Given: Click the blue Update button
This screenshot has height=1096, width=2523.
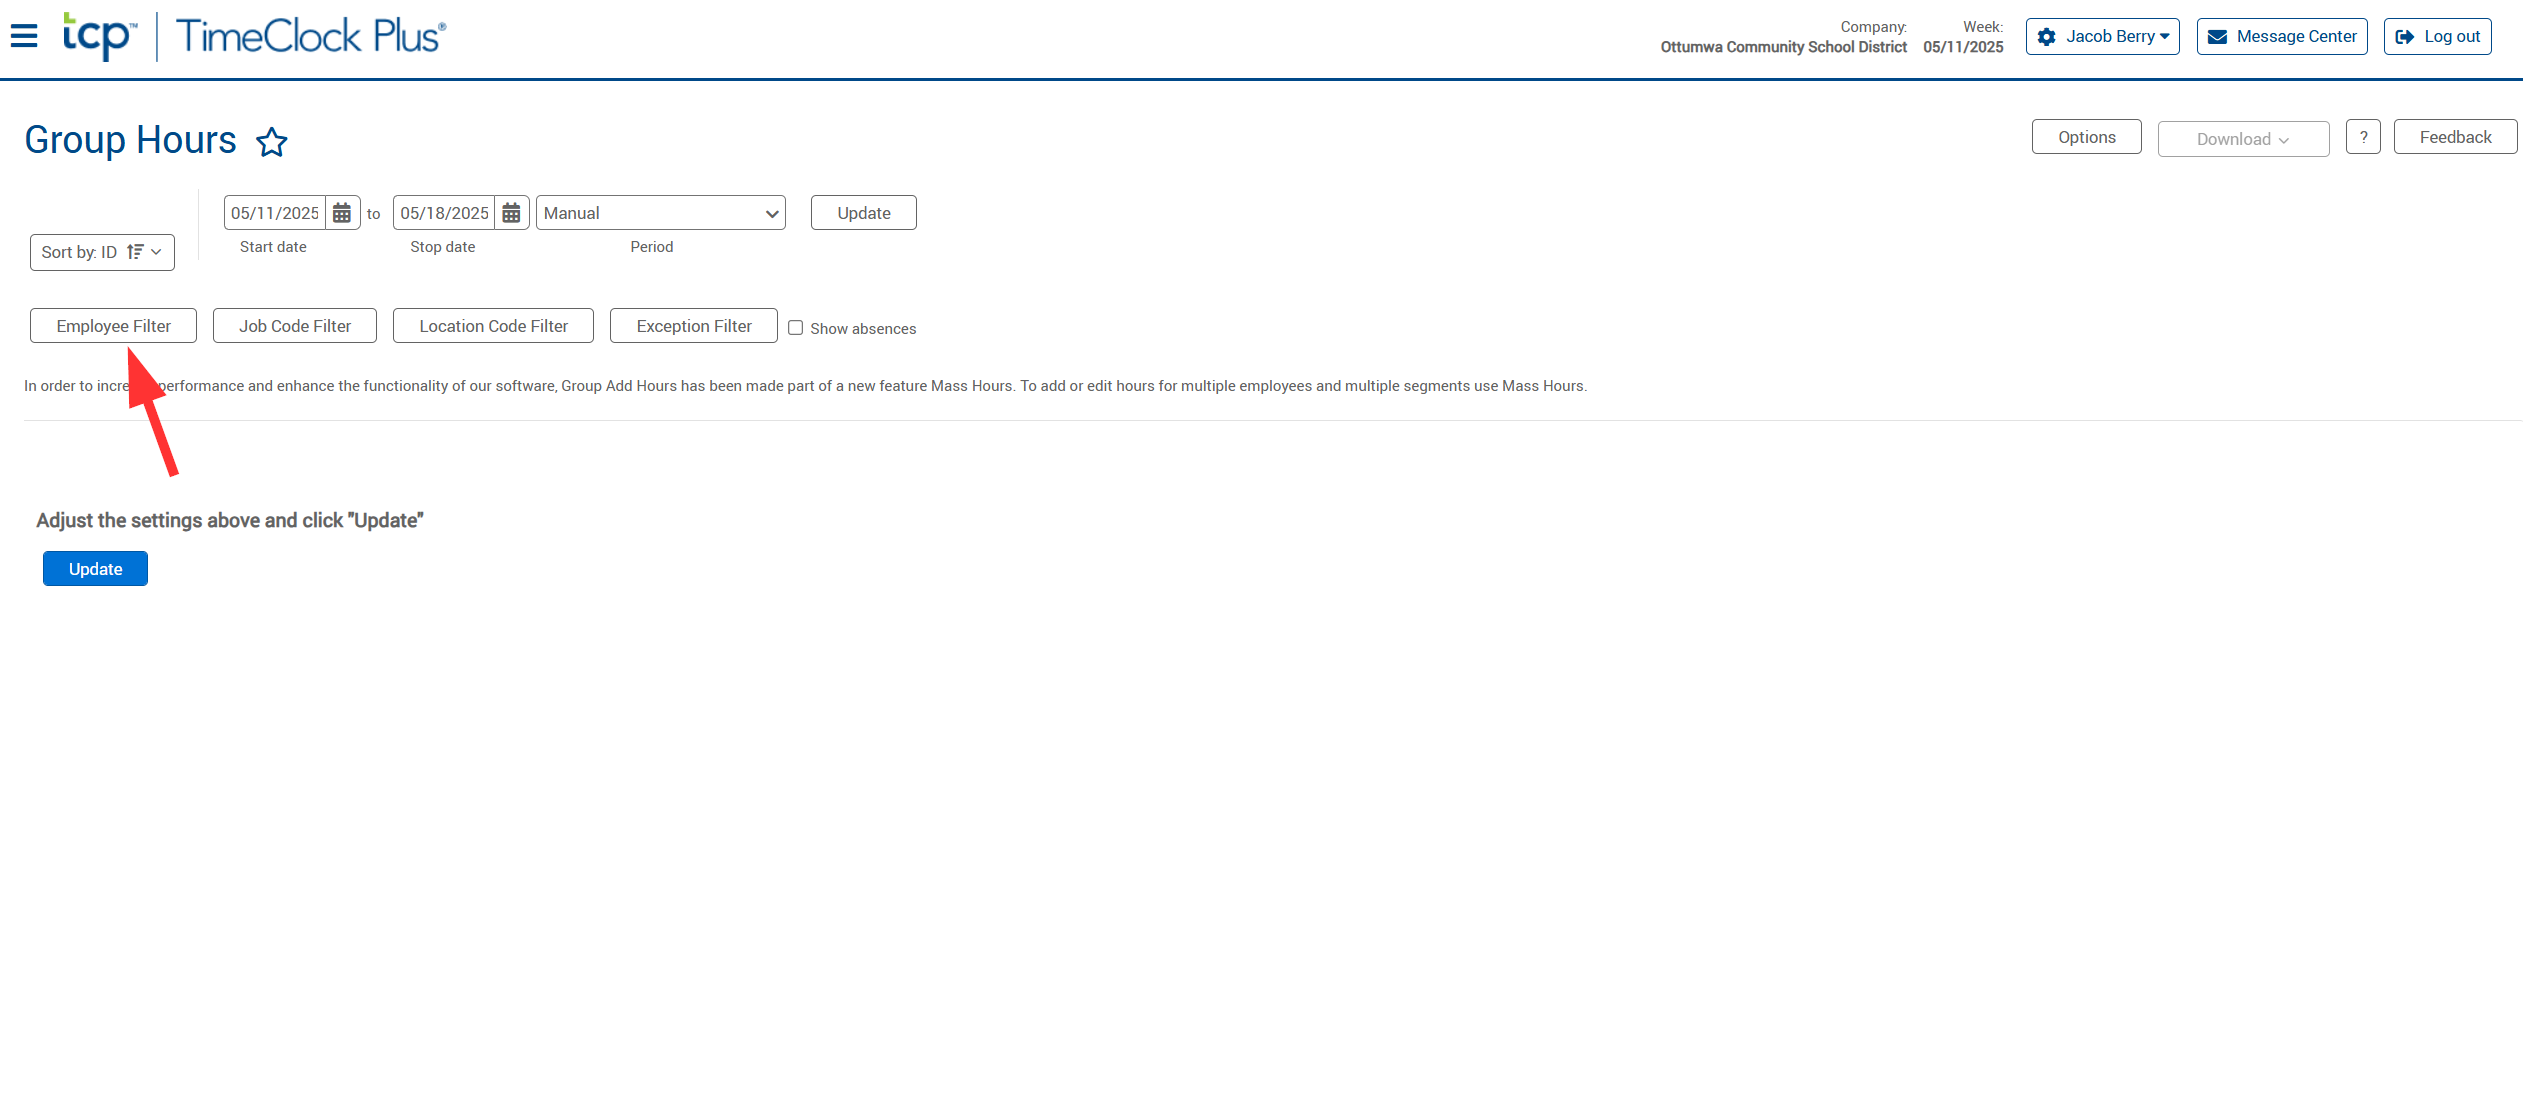Looking at the screenshot, I should 95,569.
